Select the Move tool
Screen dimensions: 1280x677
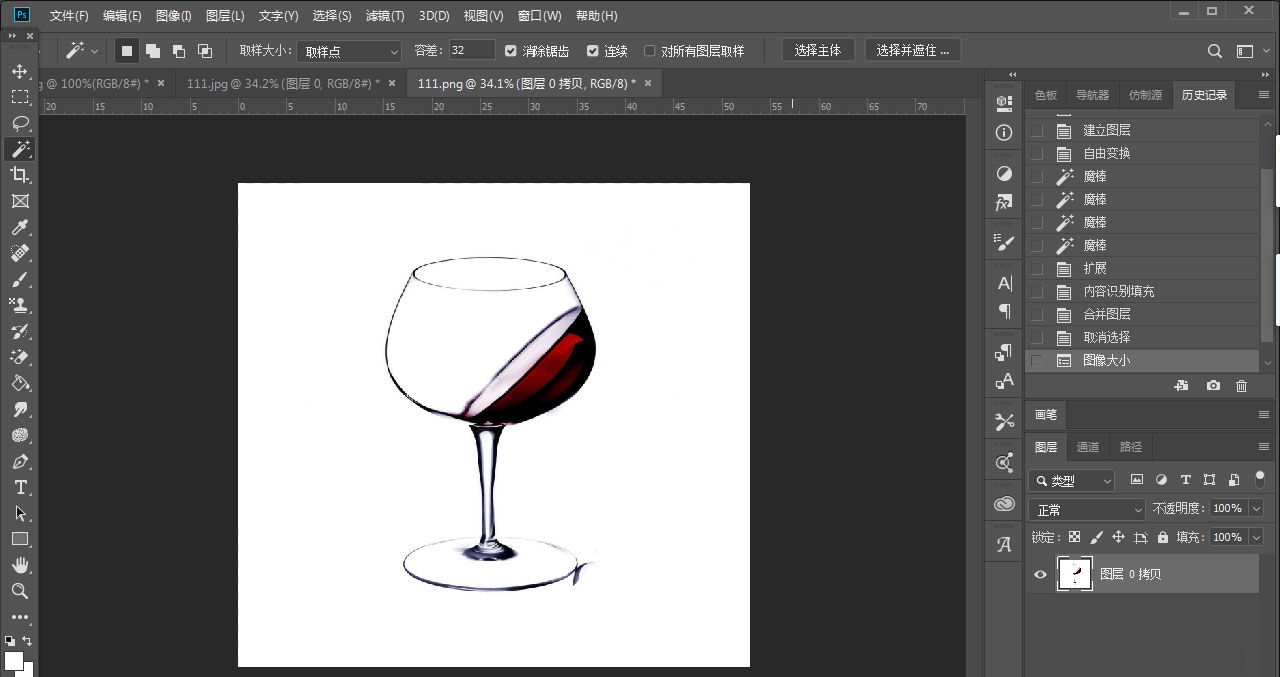[x=19, y=71]
